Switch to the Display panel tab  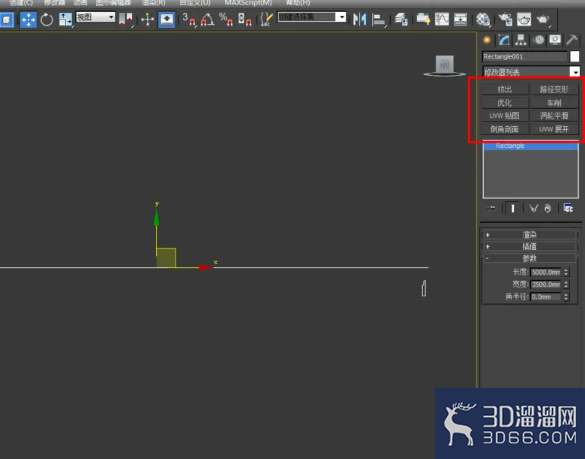point(555,40)
